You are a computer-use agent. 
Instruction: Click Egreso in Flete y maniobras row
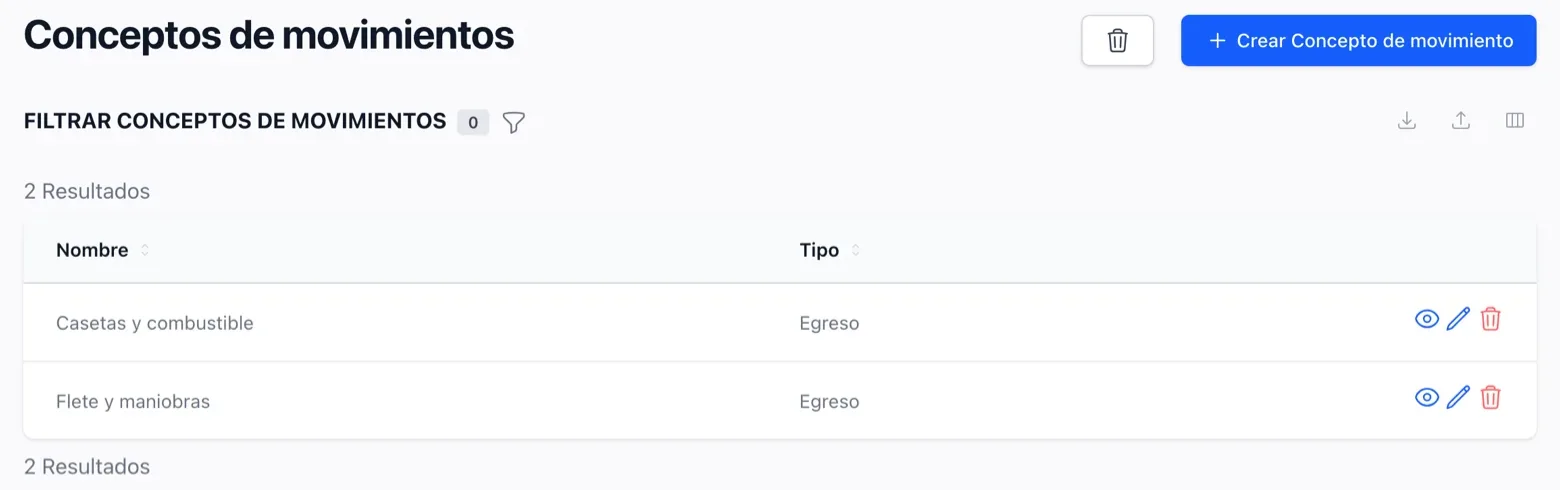point(829,402)
